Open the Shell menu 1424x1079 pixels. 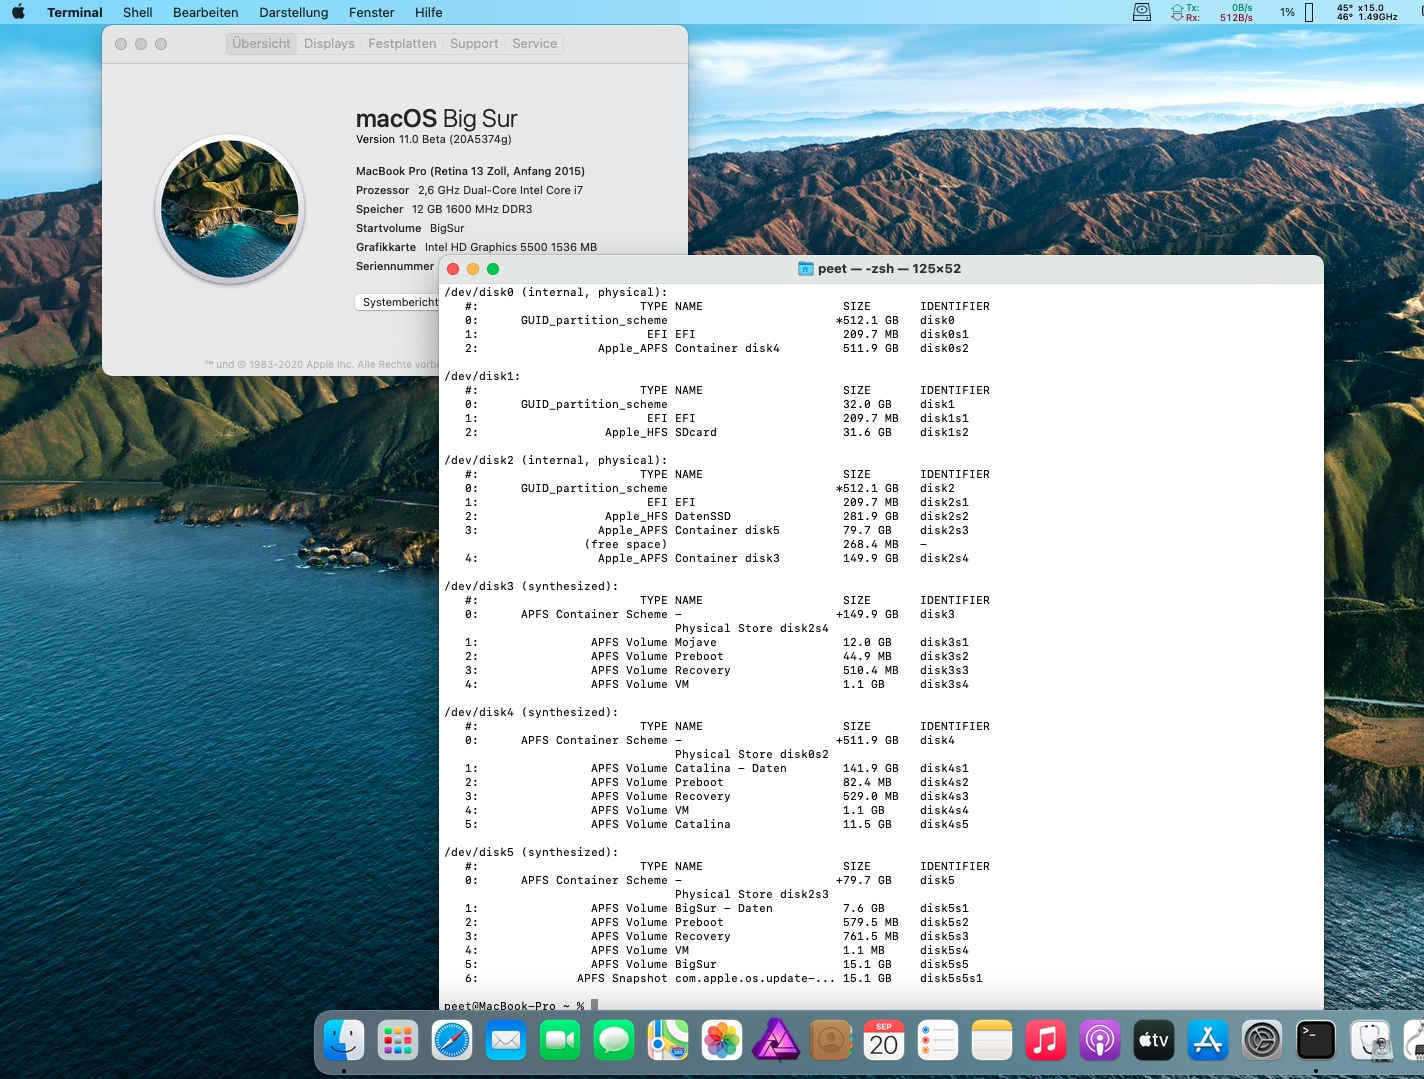[137, 12]
